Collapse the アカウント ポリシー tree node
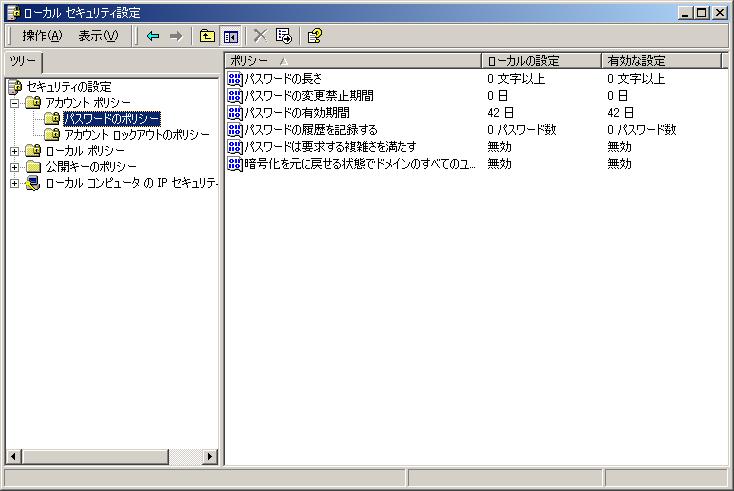This screenshot has width=734, height=491. click(x=15, y=103)
